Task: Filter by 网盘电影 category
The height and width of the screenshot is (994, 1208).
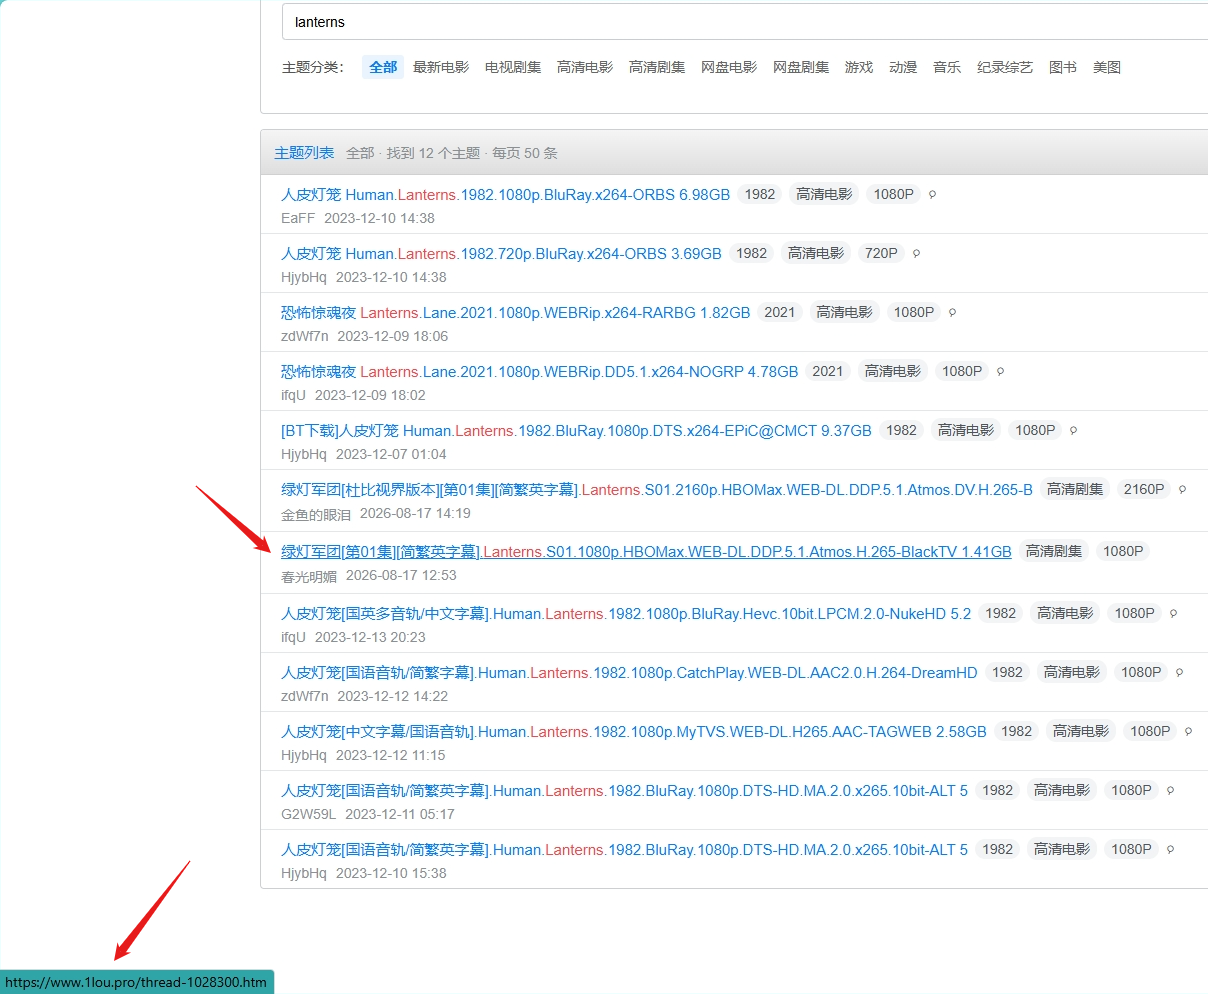Action: pos(729,67)
